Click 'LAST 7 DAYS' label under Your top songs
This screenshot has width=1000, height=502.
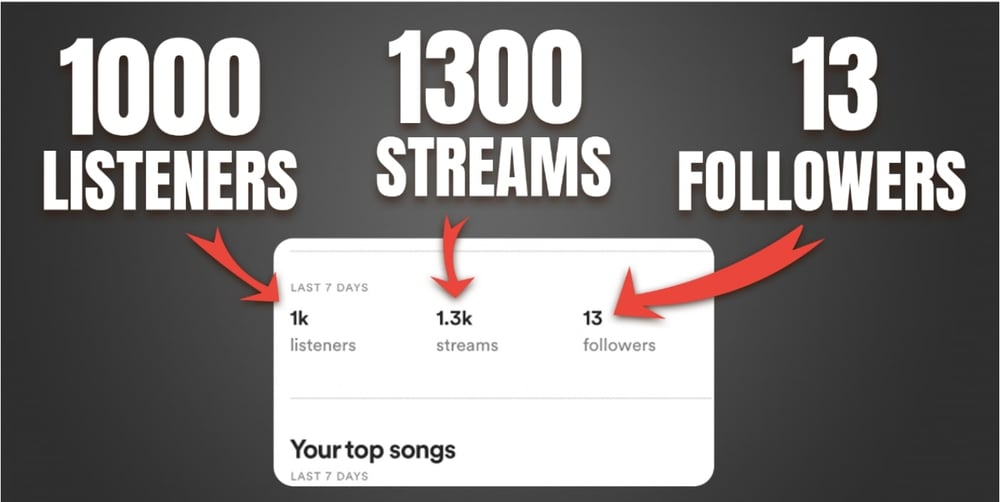[x=329, y=476]
